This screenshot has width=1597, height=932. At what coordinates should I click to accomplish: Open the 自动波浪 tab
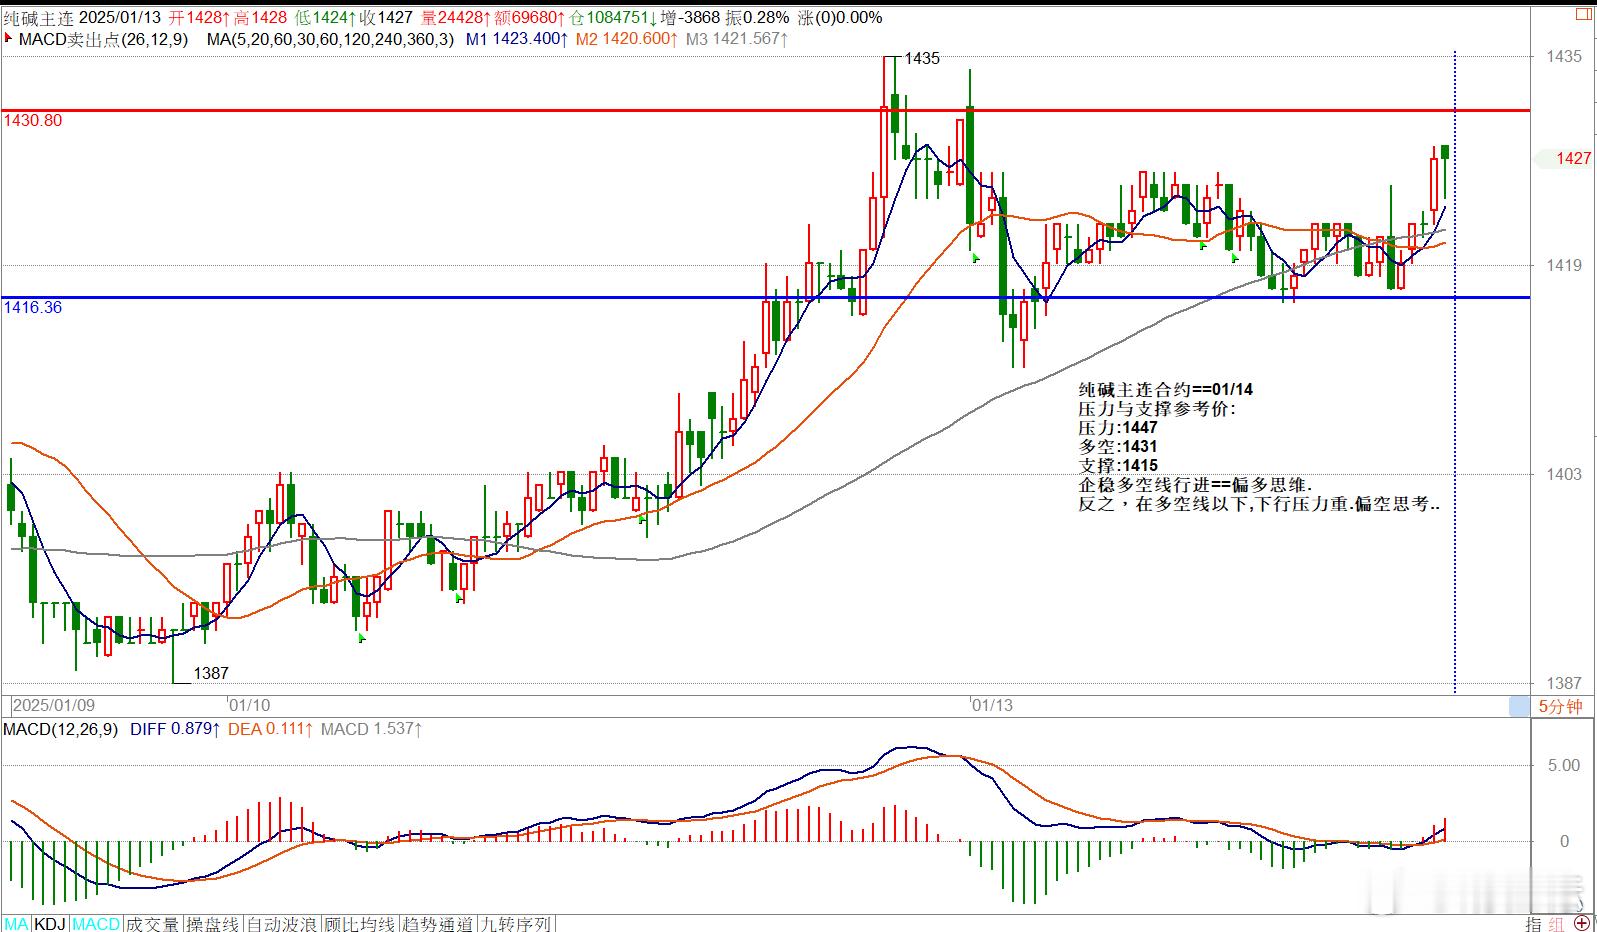click(282, 924)
